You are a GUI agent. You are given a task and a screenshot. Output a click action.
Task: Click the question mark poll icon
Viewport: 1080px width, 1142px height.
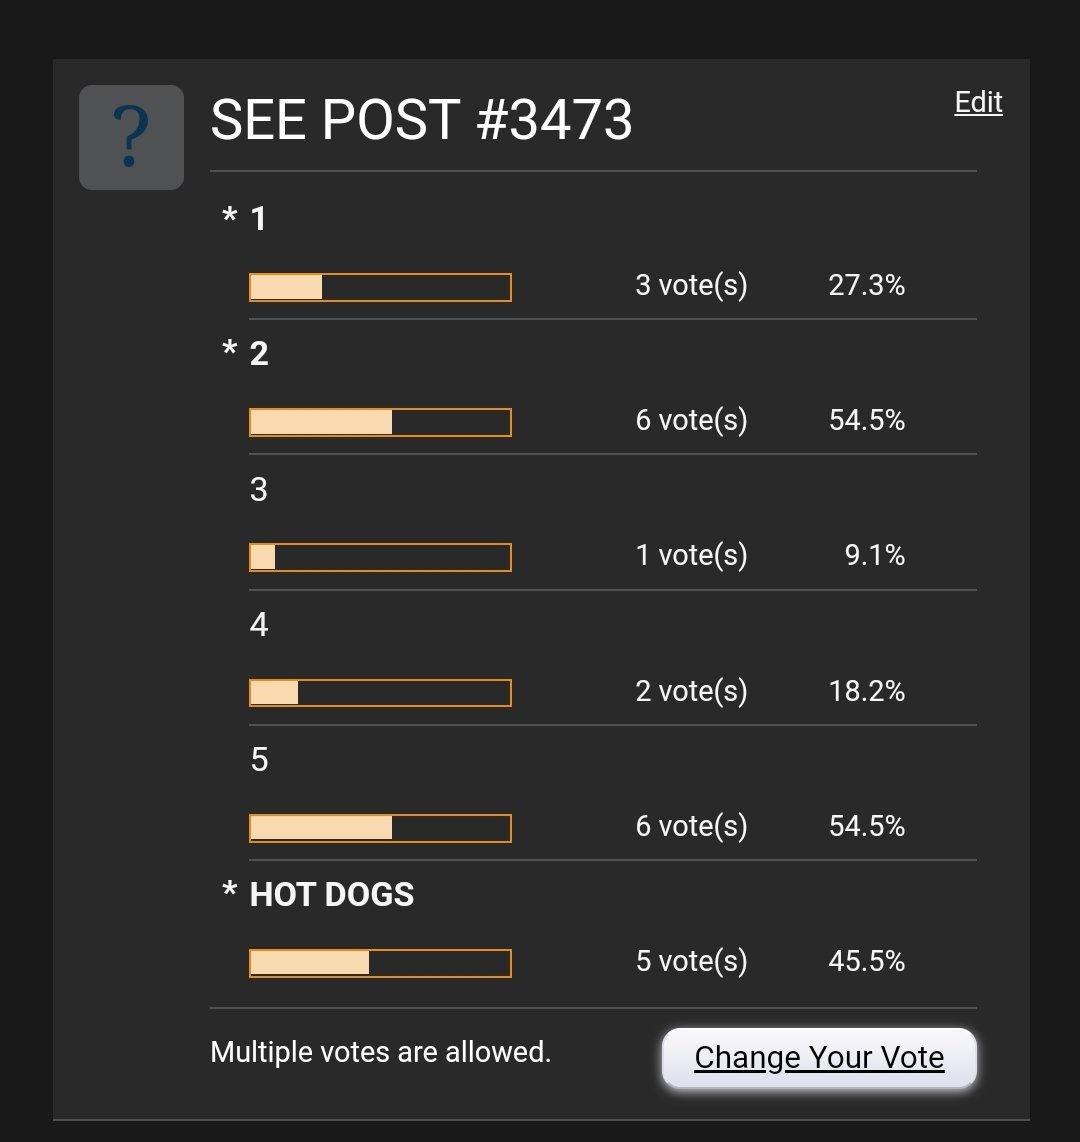[x=131, y=137]
